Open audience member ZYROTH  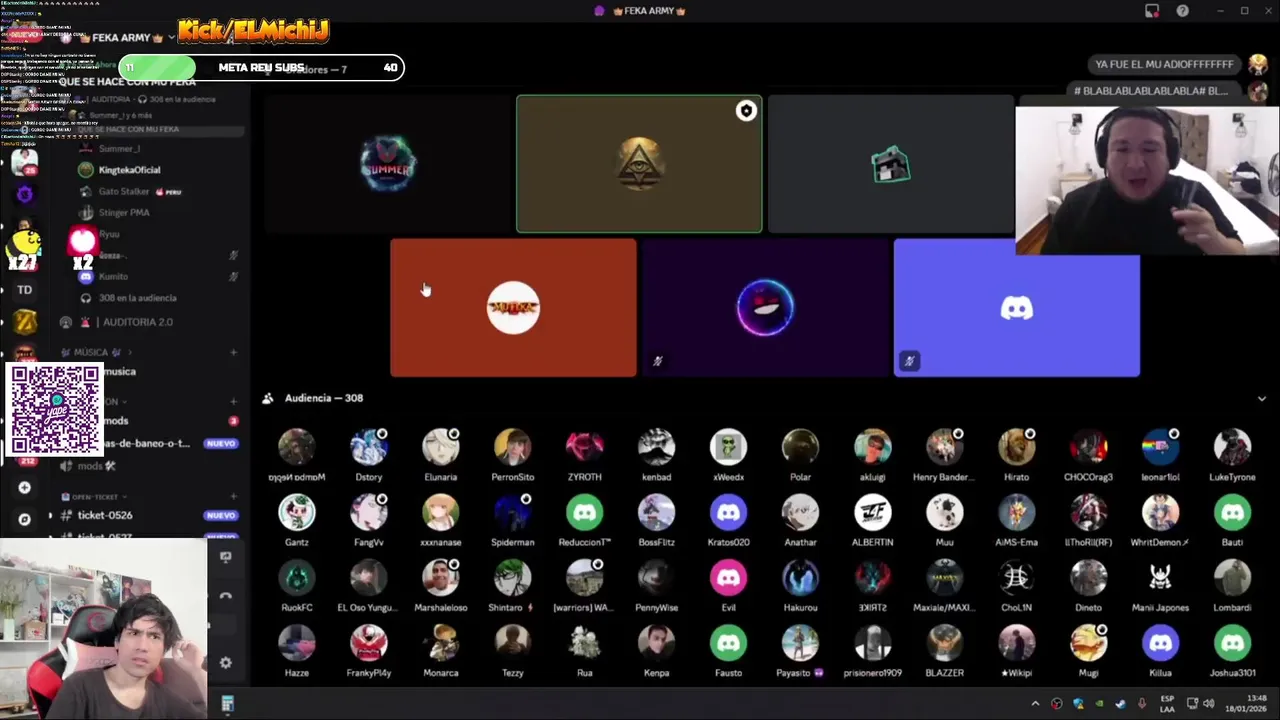pos(585,455)
